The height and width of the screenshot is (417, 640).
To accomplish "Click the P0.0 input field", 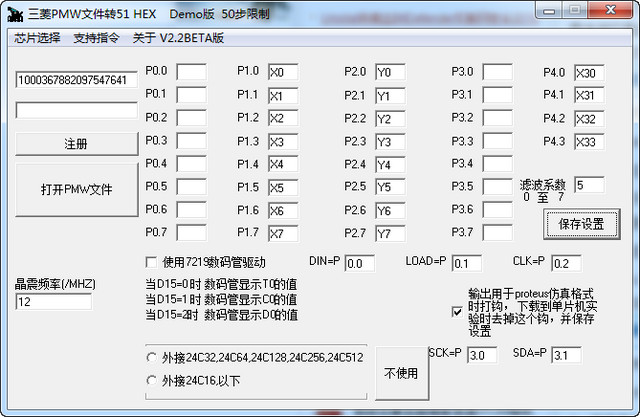I will pos(191,72).
